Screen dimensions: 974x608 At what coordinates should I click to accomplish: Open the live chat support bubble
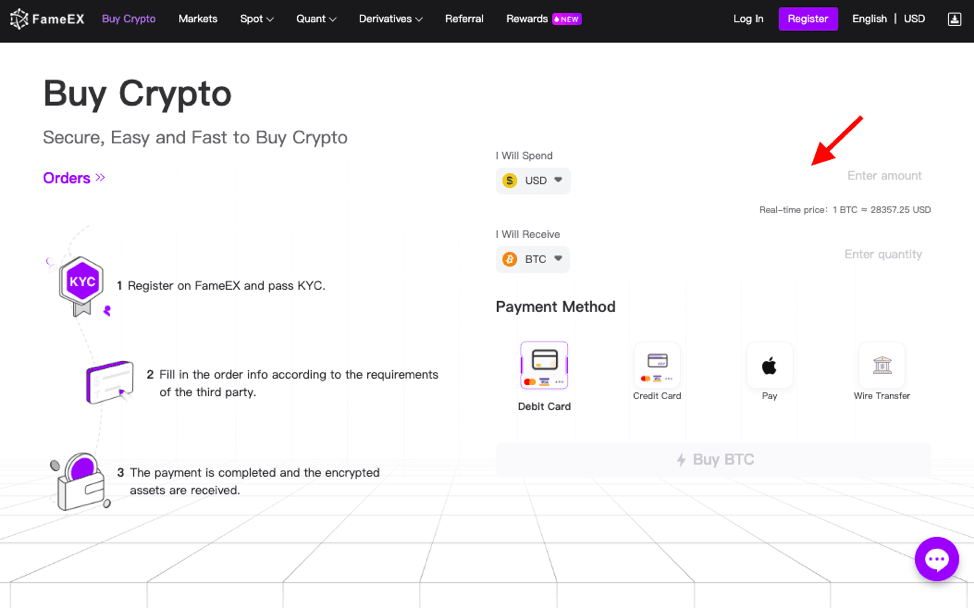[936, 559]
